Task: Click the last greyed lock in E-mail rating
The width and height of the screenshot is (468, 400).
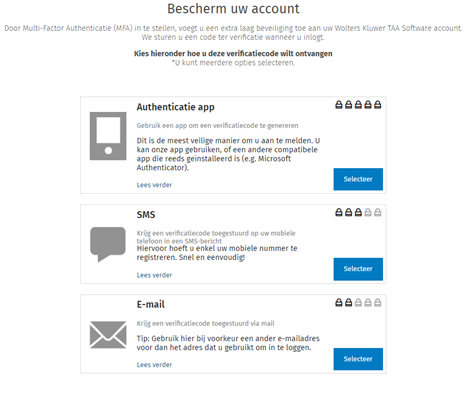Action: (377, 303)
